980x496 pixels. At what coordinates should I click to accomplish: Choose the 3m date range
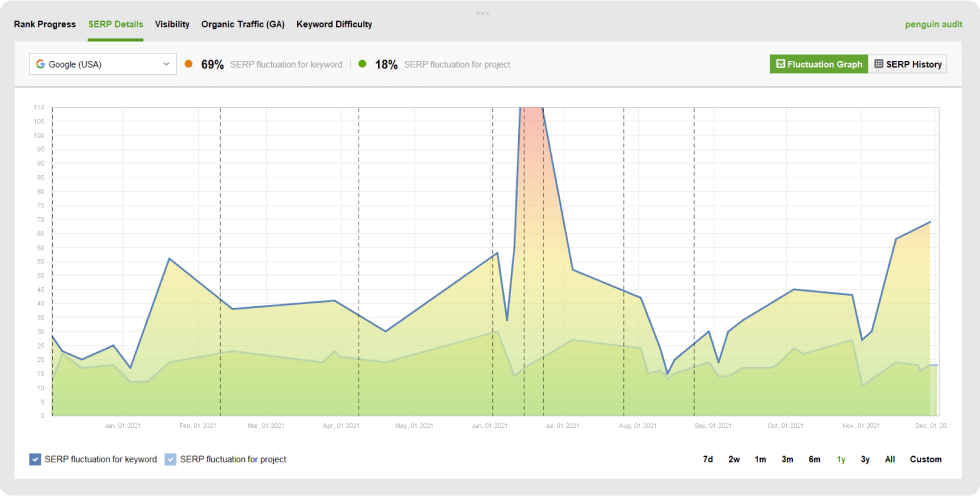[x=788, y=459]
